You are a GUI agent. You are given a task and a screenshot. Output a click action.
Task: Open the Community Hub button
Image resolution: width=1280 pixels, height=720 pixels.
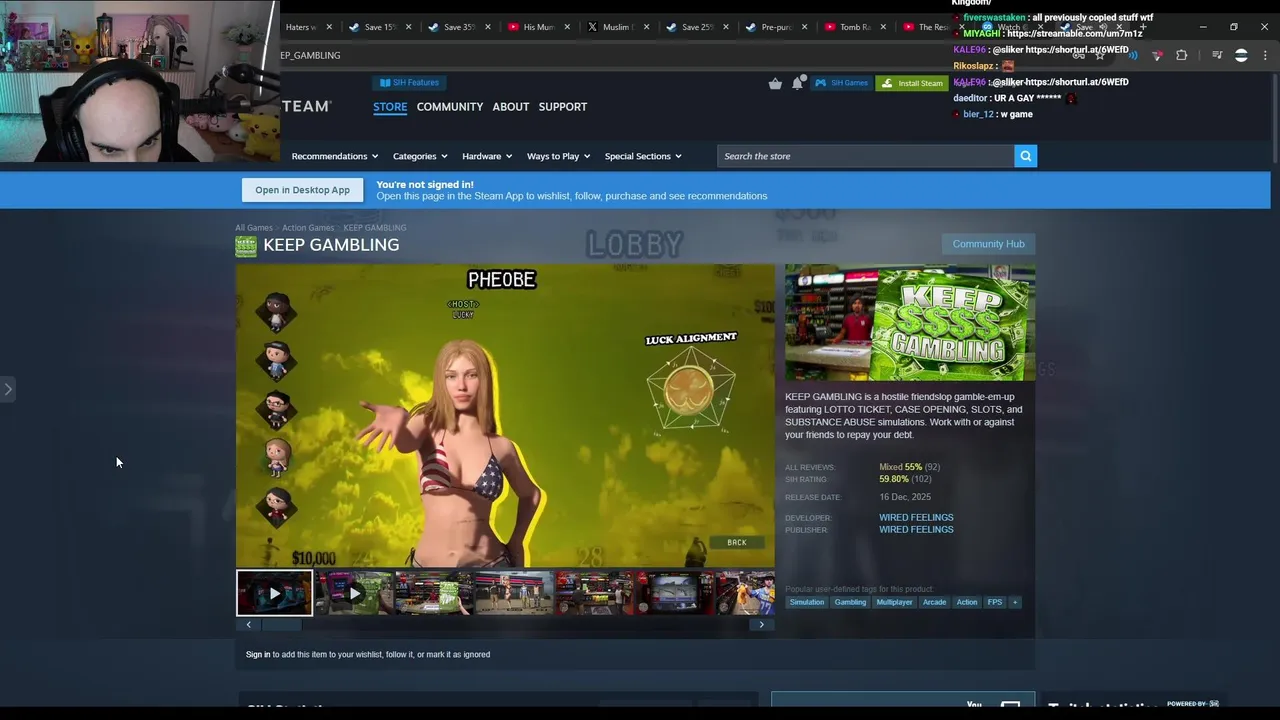(x=988, y=244)
